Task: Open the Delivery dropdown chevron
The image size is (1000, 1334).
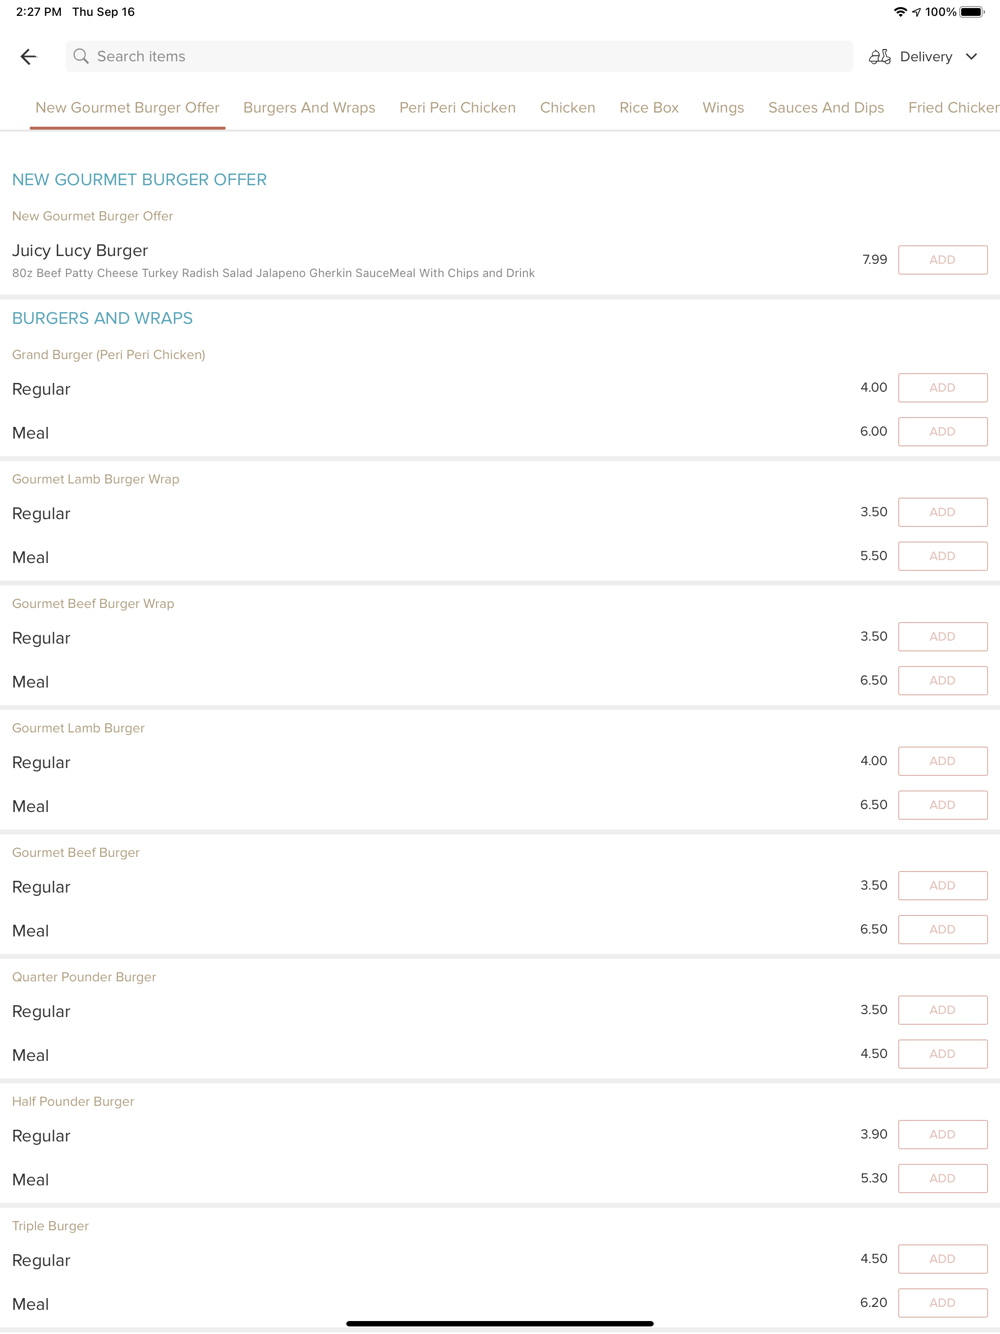Action: [971, 57]
